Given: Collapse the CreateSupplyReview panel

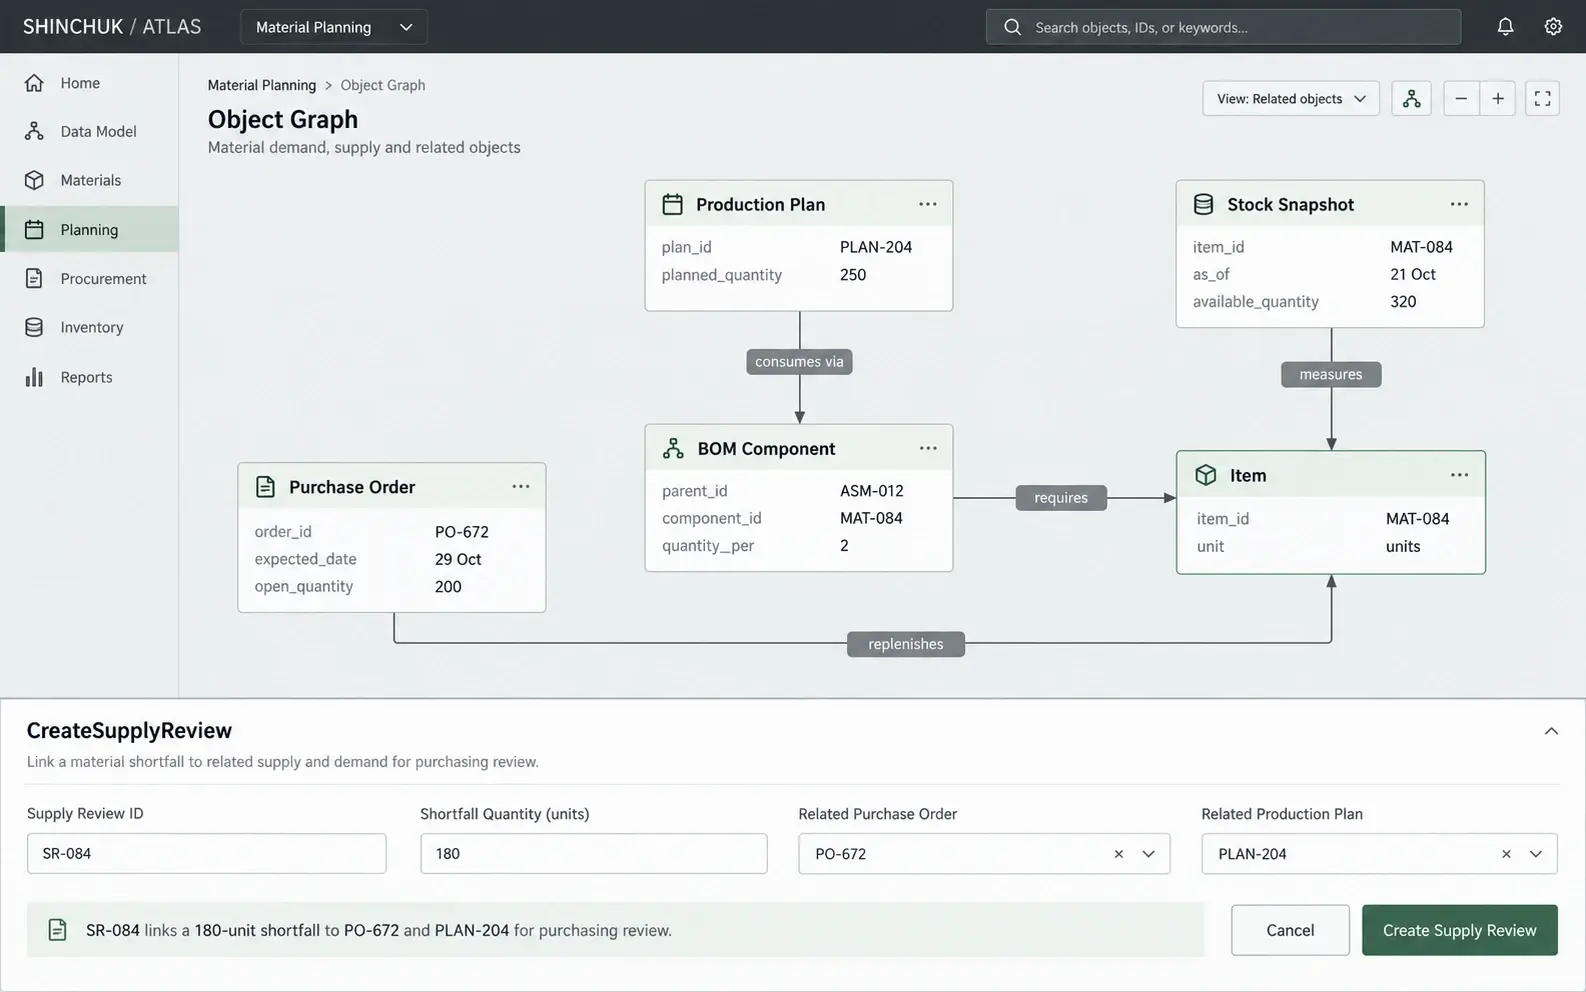Looking at the screenshot, I should [x=1551, y=731].
